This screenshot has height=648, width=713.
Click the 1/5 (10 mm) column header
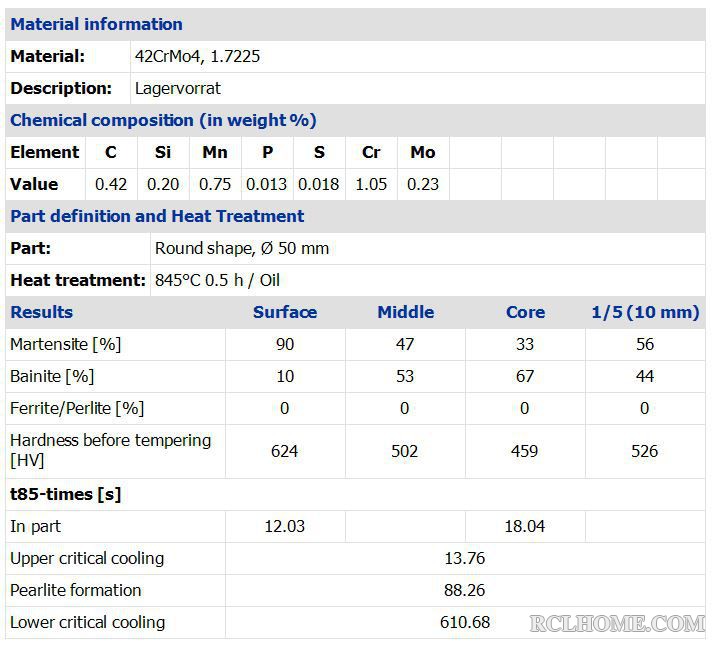(x=645, y=312)
